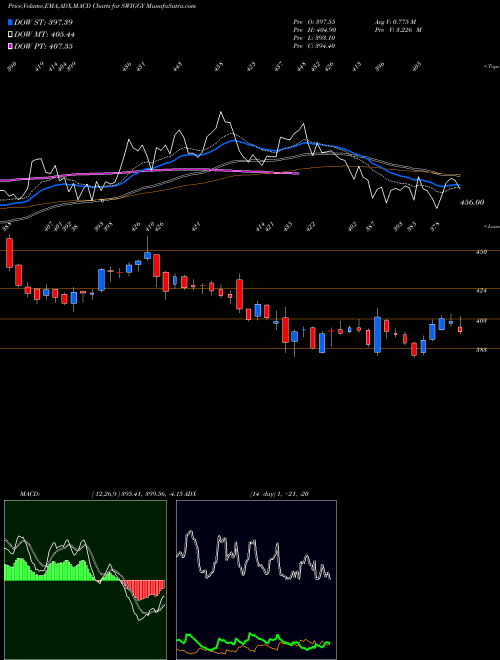
Task: Click the 459 price level label
Action: pyautogui.click(x=481, y=252)
